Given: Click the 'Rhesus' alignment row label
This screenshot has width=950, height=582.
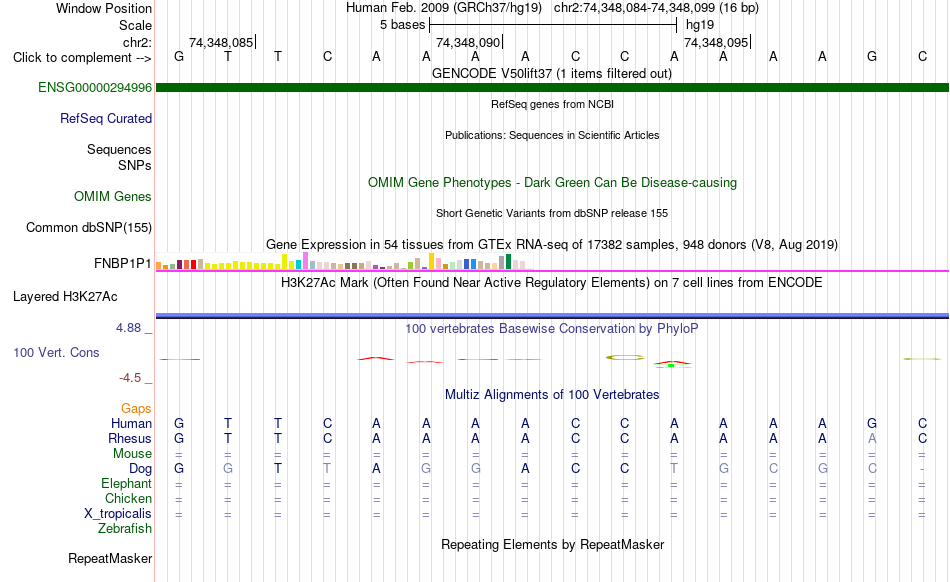Looking at the screenshot, I should point(130,438).
